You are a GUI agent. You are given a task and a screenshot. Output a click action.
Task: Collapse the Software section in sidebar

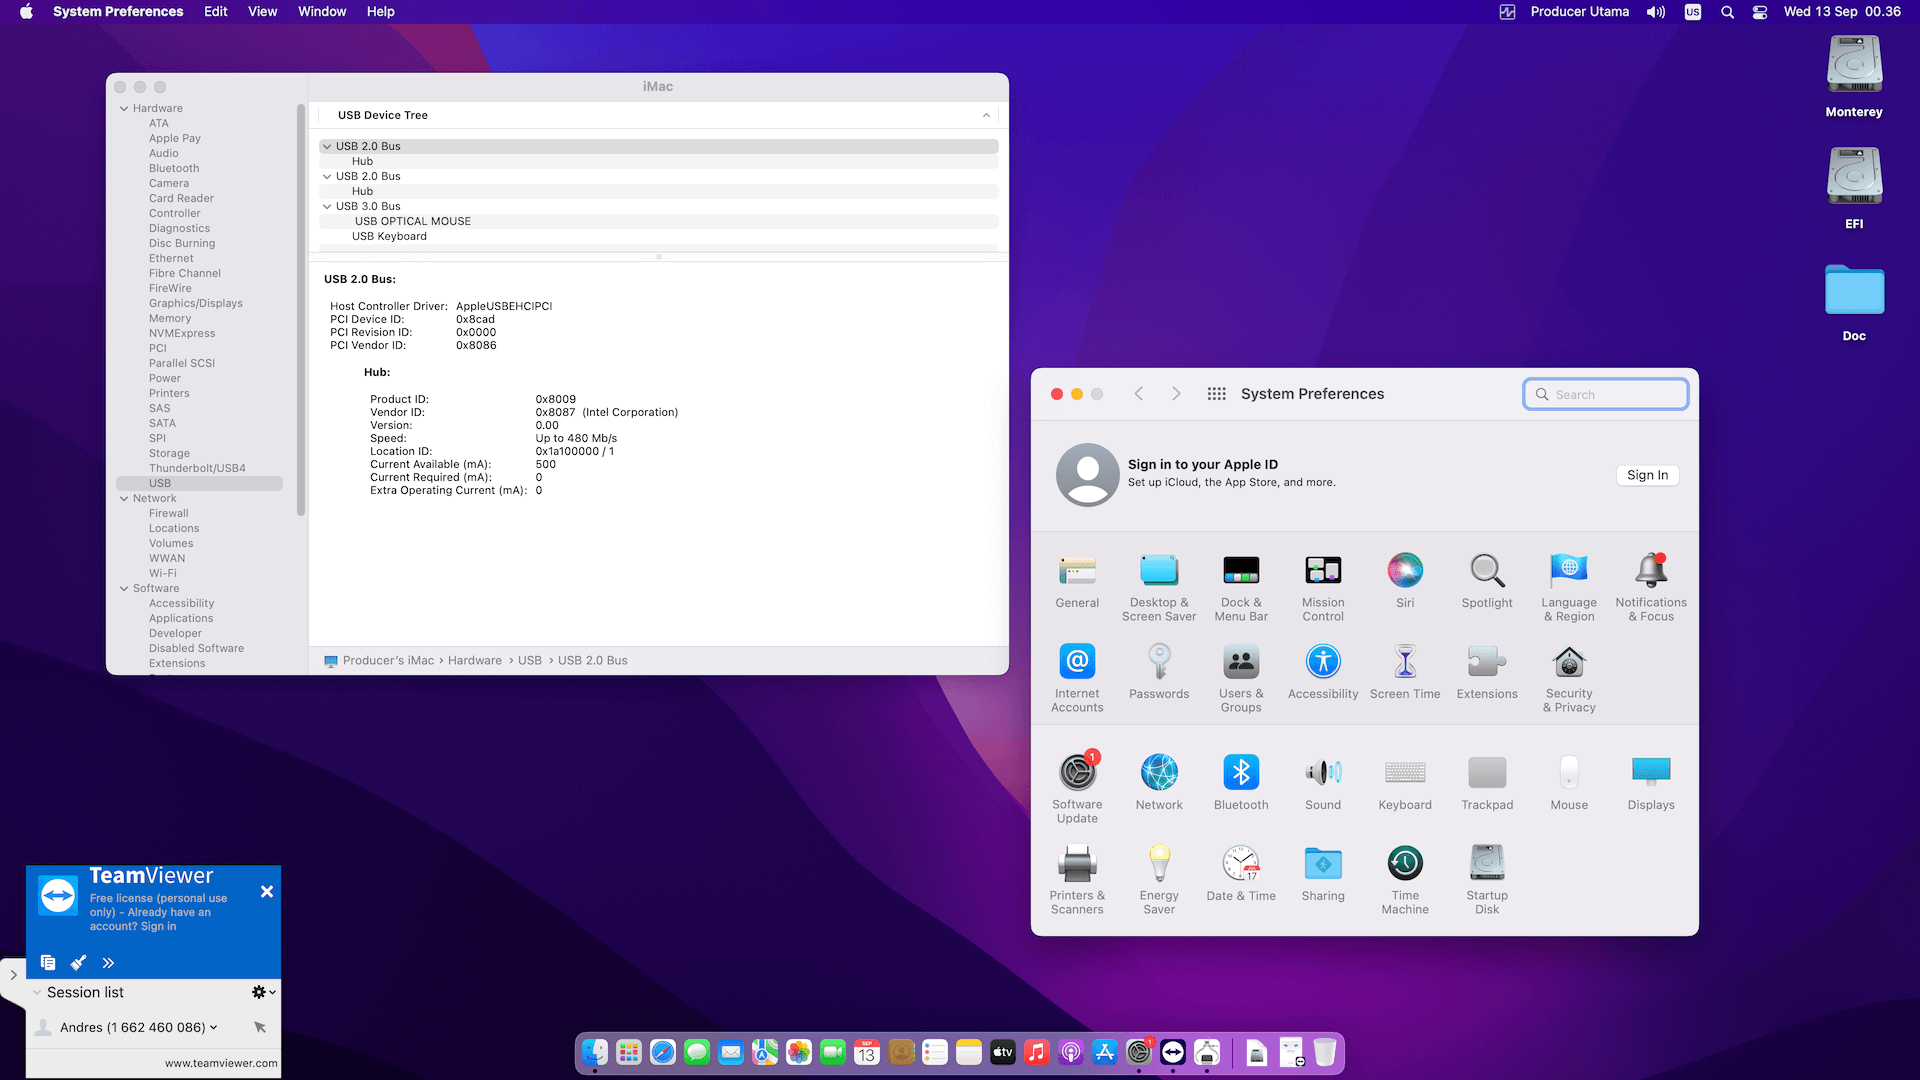pyautogui.click(x=124, y=588)
